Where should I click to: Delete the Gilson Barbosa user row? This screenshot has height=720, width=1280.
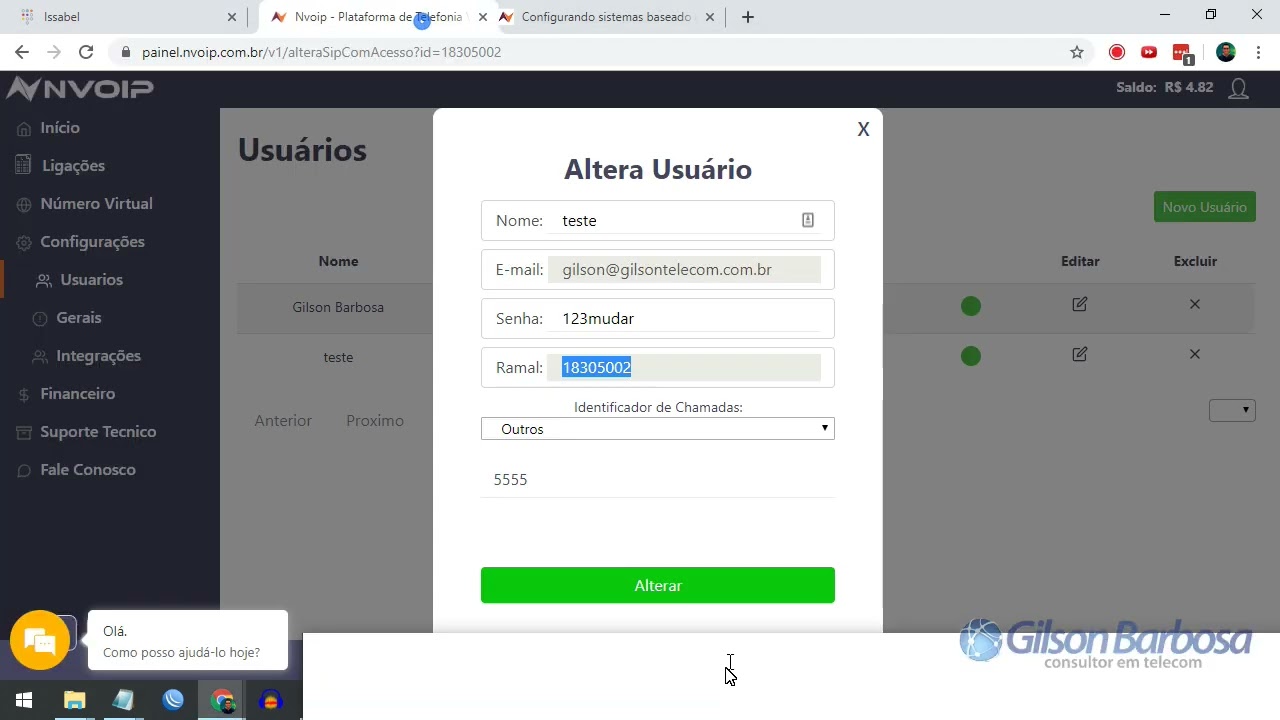[x=1194, y=304]
